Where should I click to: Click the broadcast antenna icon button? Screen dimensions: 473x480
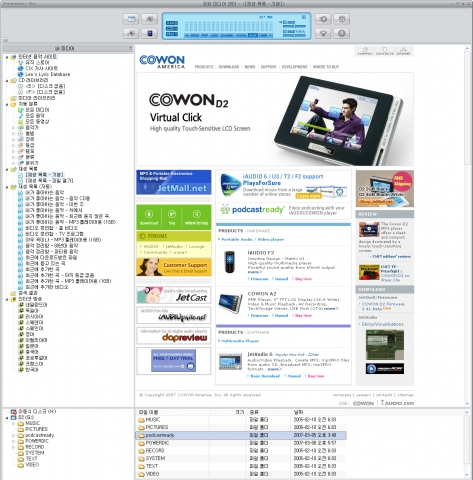coord(323,33)
